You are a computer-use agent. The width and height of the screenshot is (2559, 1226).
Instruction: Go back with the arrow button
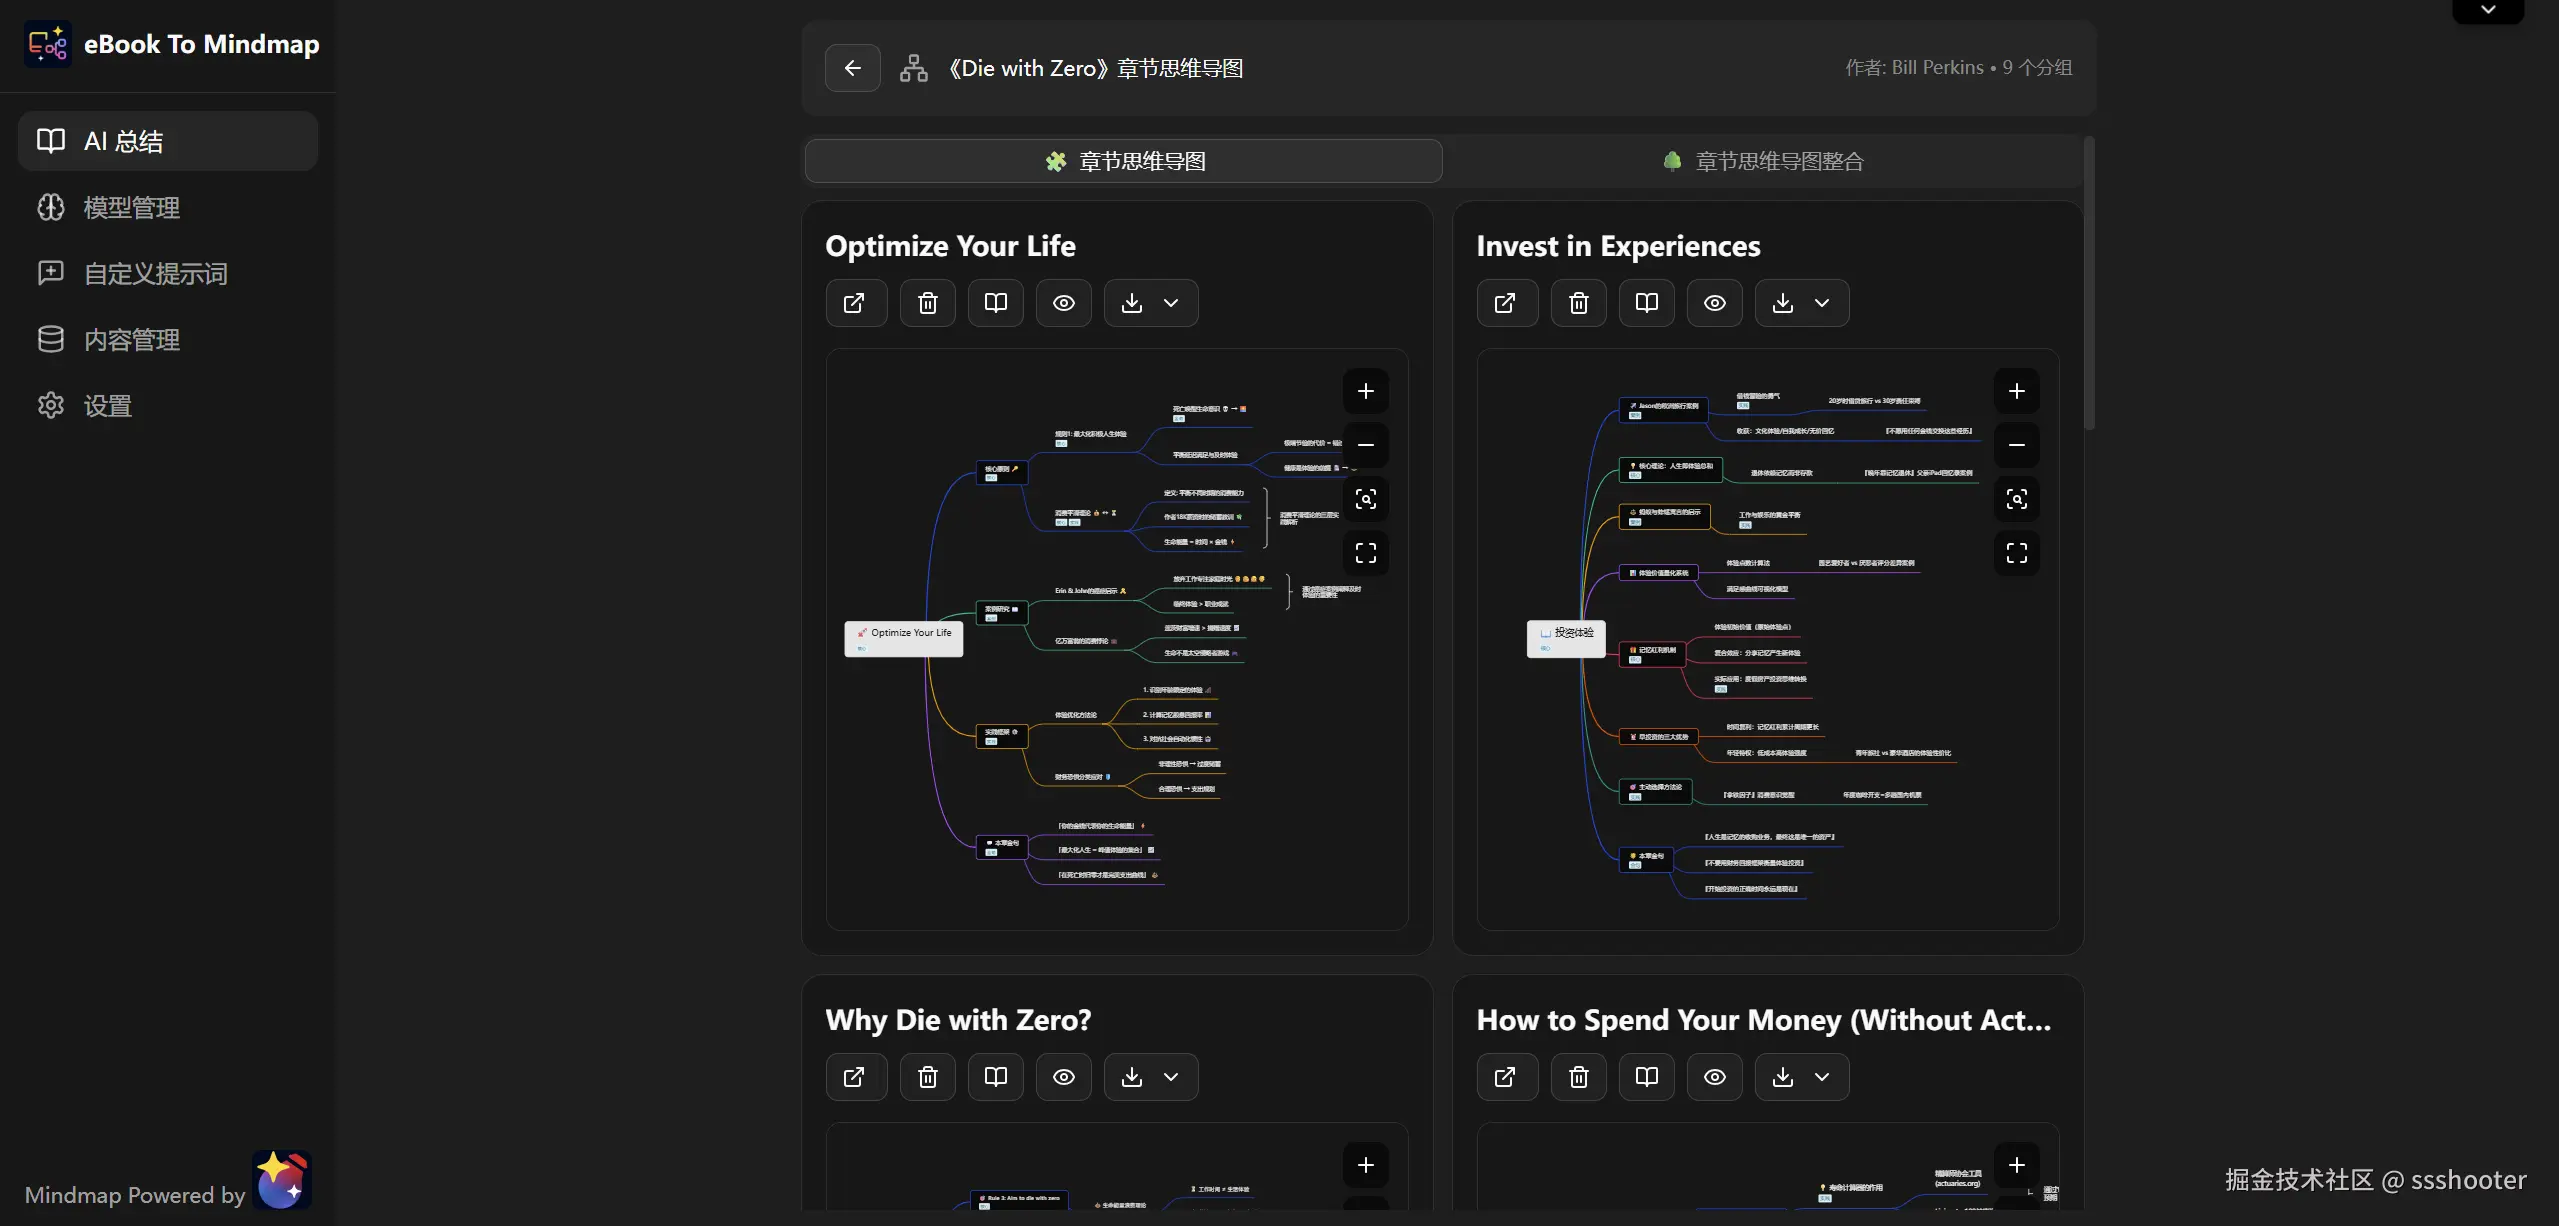[852, 68]
